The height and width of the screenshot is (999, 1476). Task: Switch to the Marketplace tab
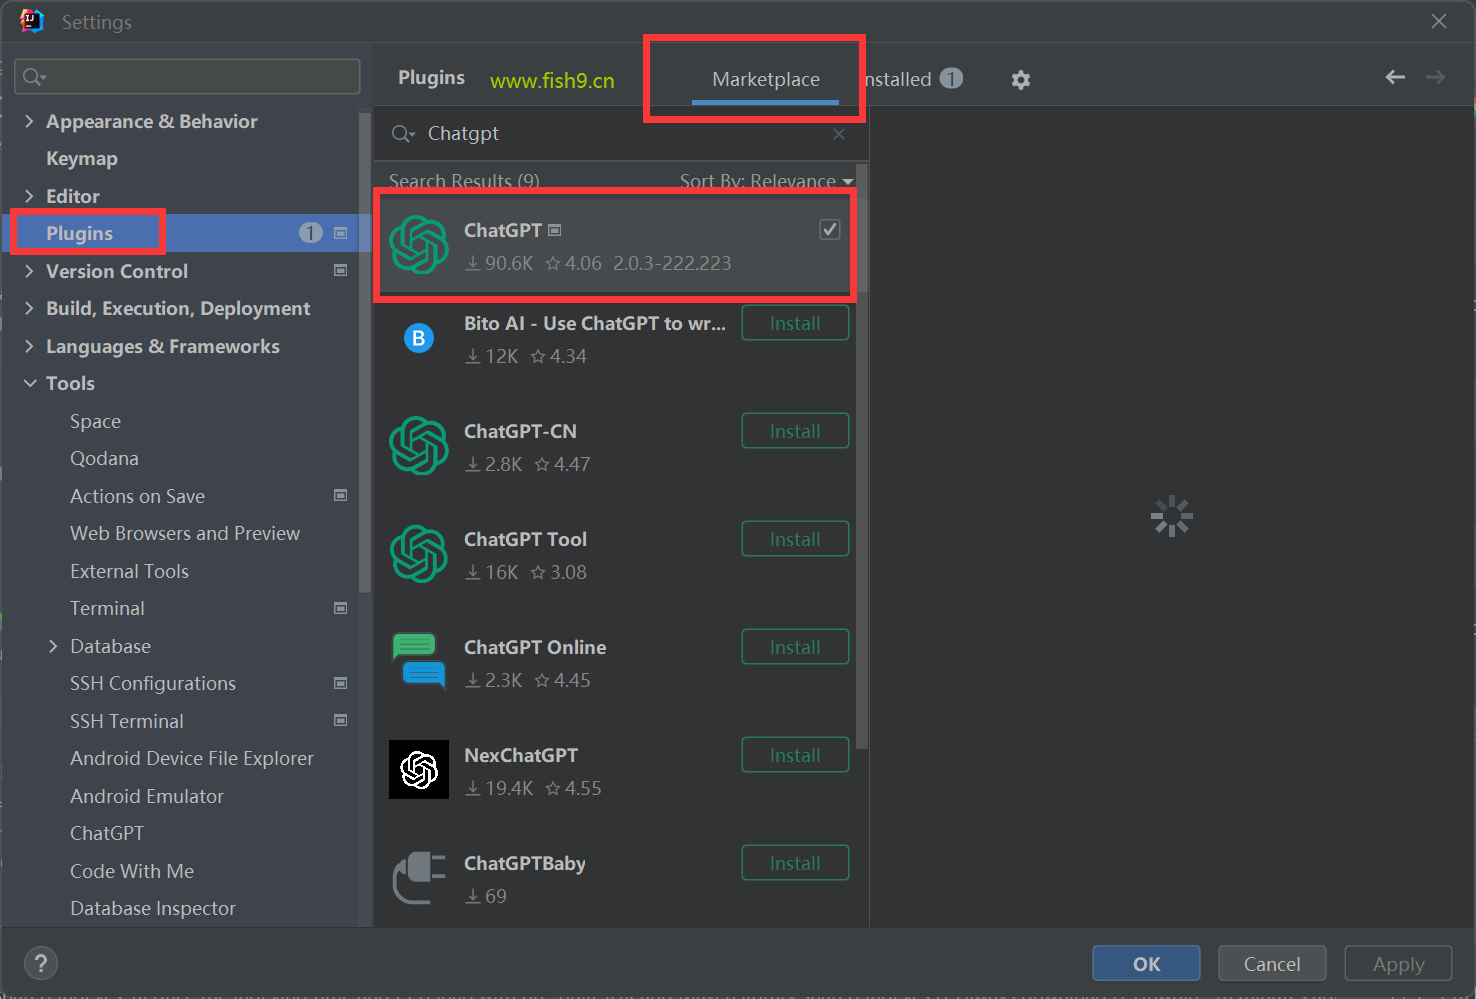(x=766, y=79)
